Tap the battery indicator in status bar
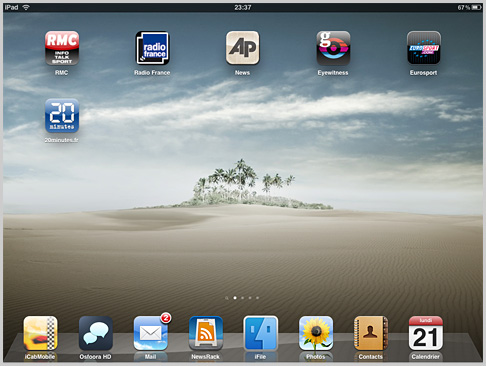The height and width of the screenshot is (366, 486). 476,7
